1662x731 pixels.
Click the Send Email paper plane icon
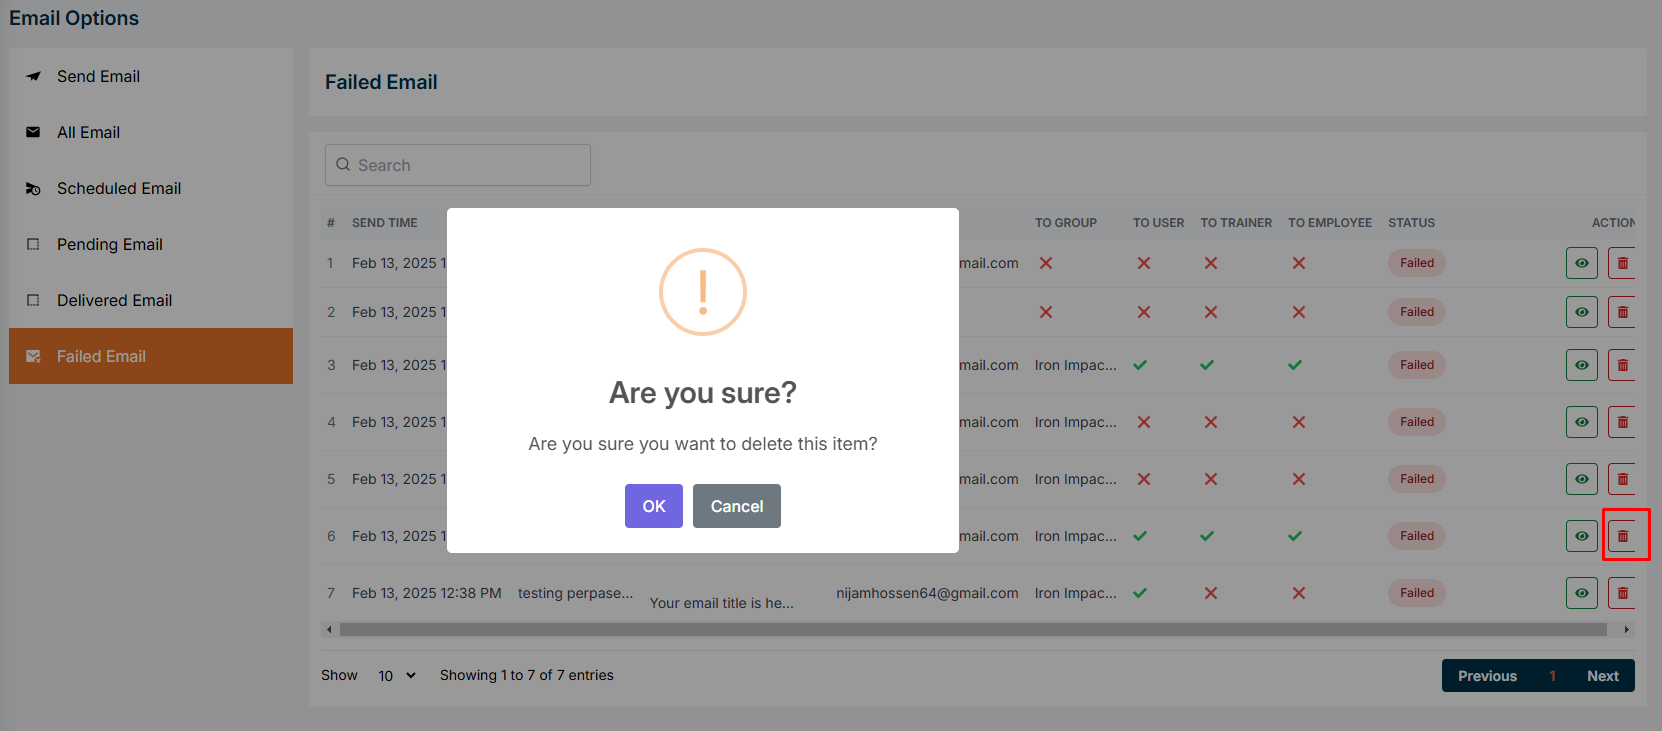click(34, 76)
